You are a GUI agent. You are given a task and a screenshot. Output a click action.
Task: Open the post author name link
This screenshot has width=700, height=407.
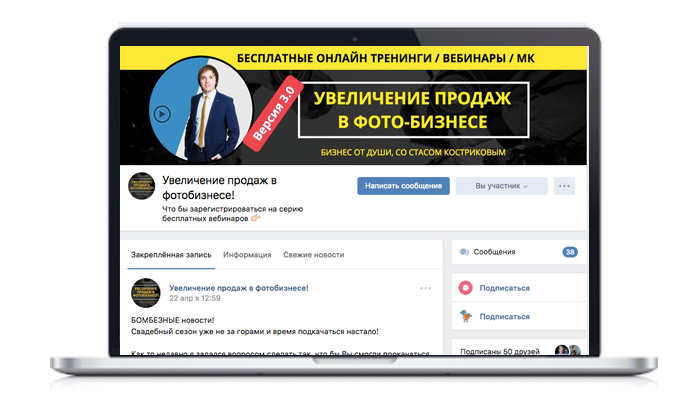coord(239,288)
